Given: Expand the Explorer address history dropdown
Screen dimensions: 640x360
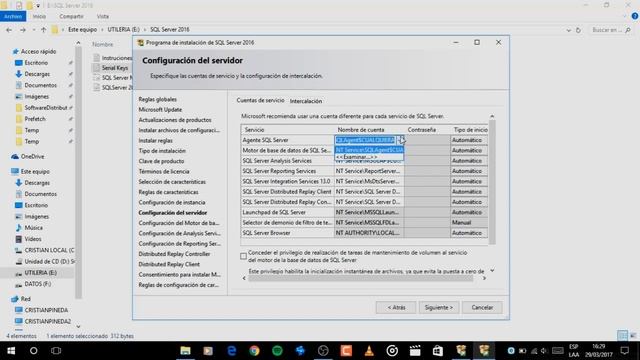Looking at the screenshot, I should tap(568, 30).
